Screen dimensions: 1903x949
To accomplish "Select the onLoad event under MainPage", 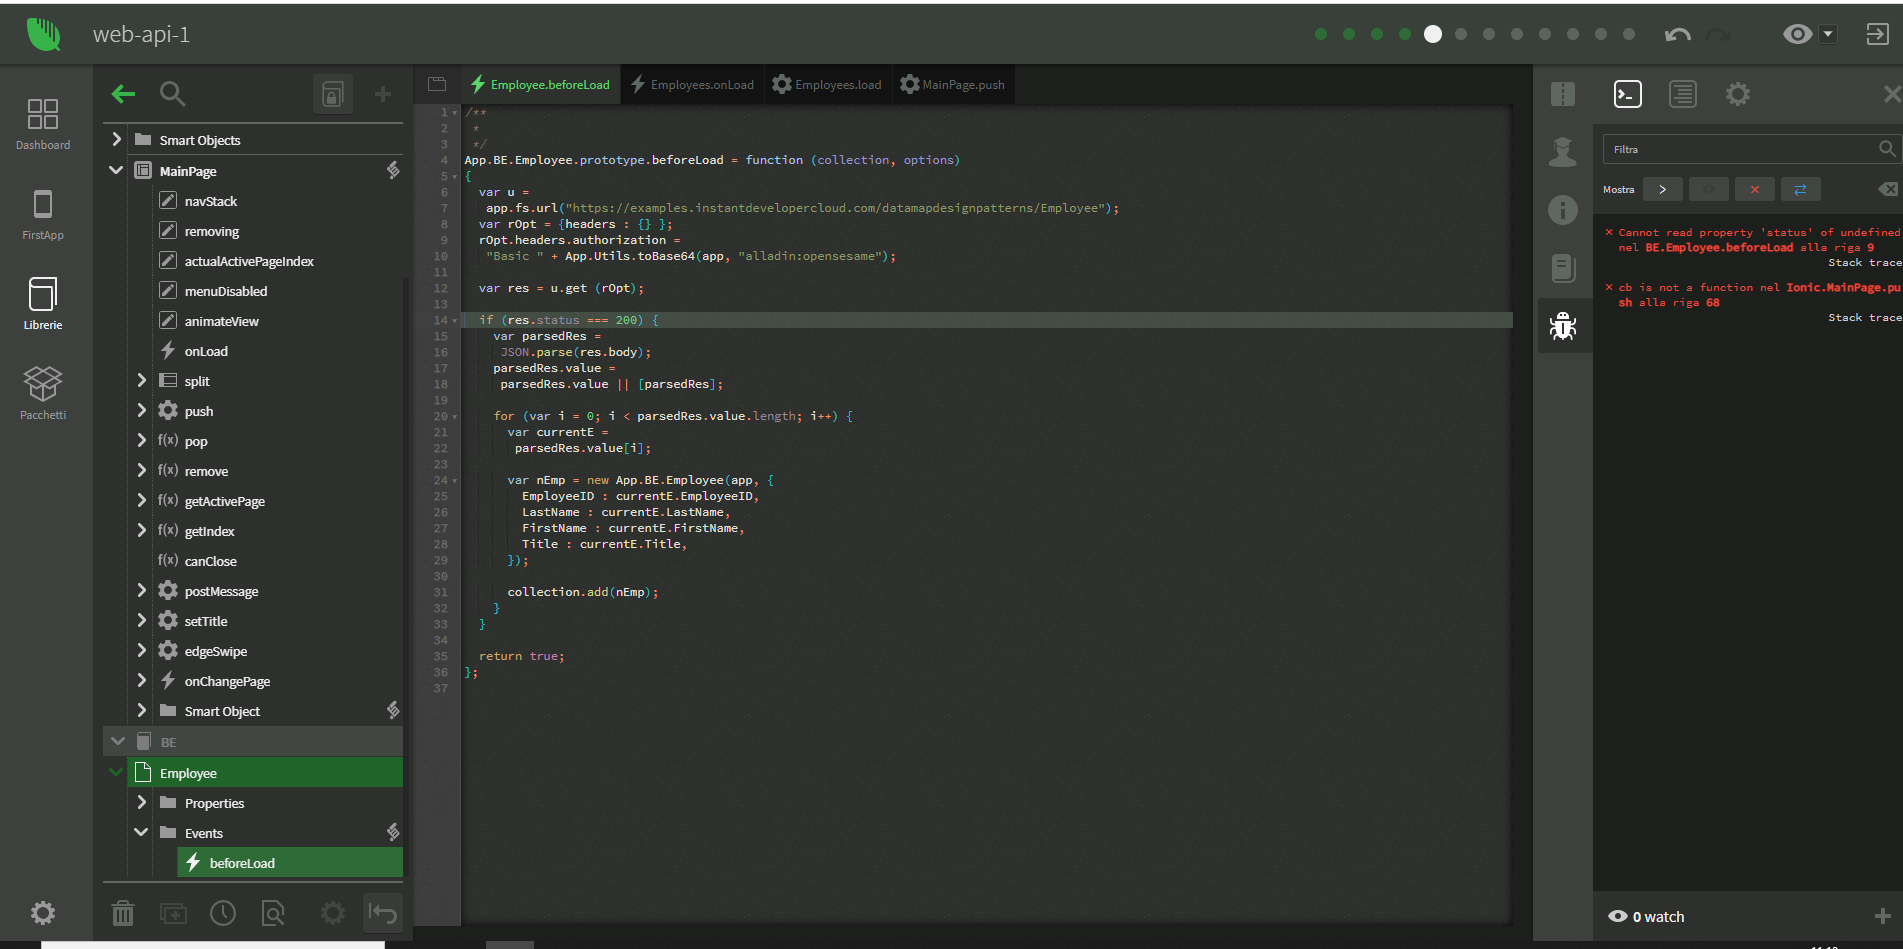I will click(x=206, y=351).
